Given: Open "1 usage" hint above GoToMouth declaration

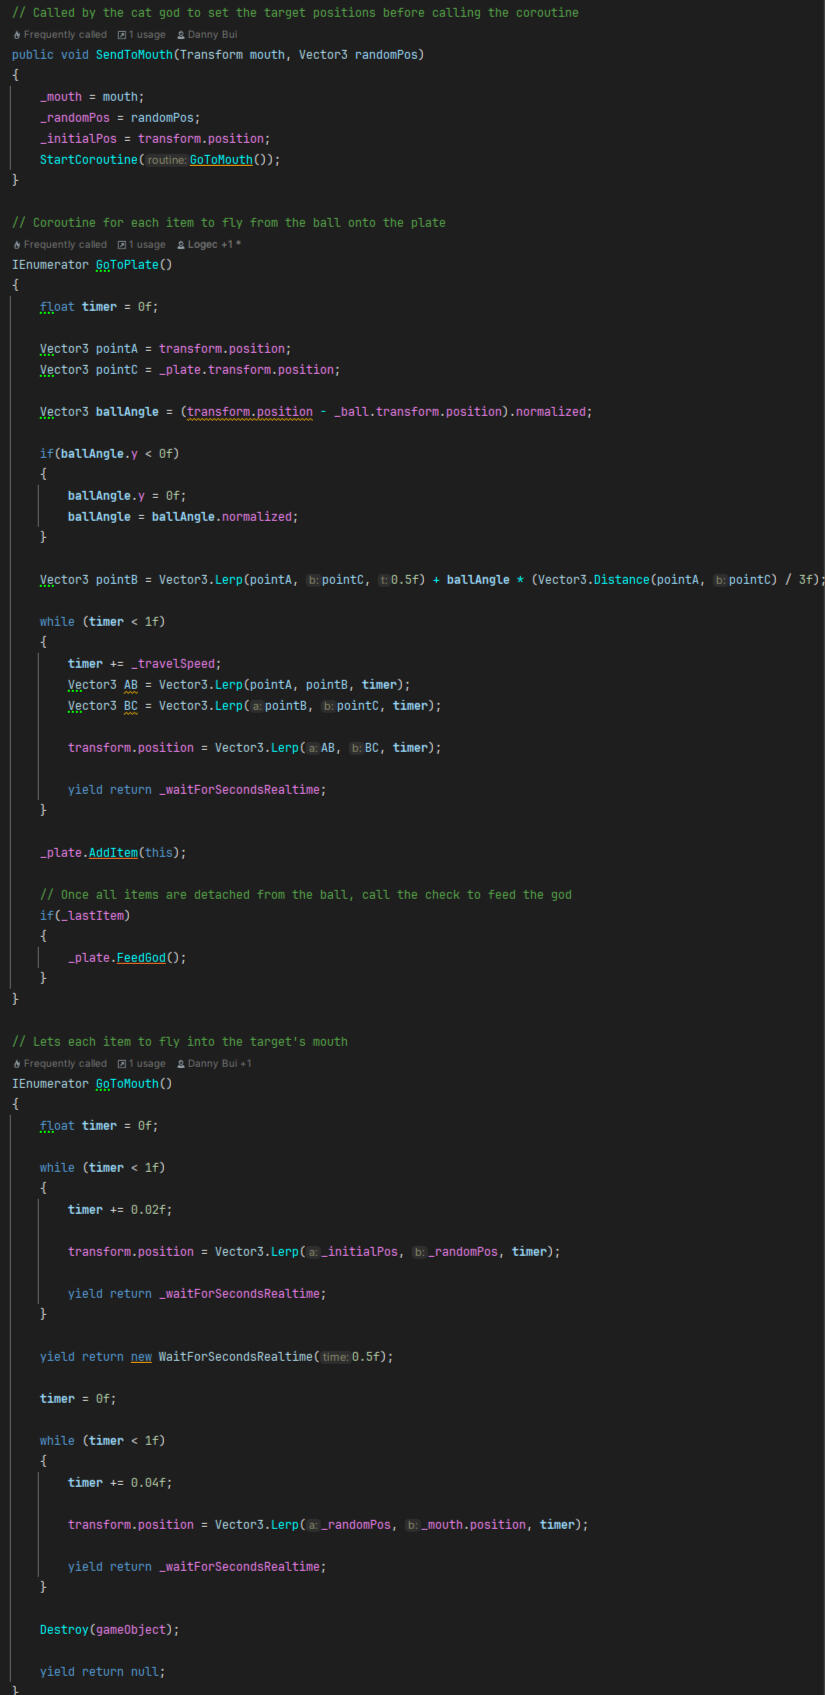Looking at the screenshot, I should click(141, 1064).
